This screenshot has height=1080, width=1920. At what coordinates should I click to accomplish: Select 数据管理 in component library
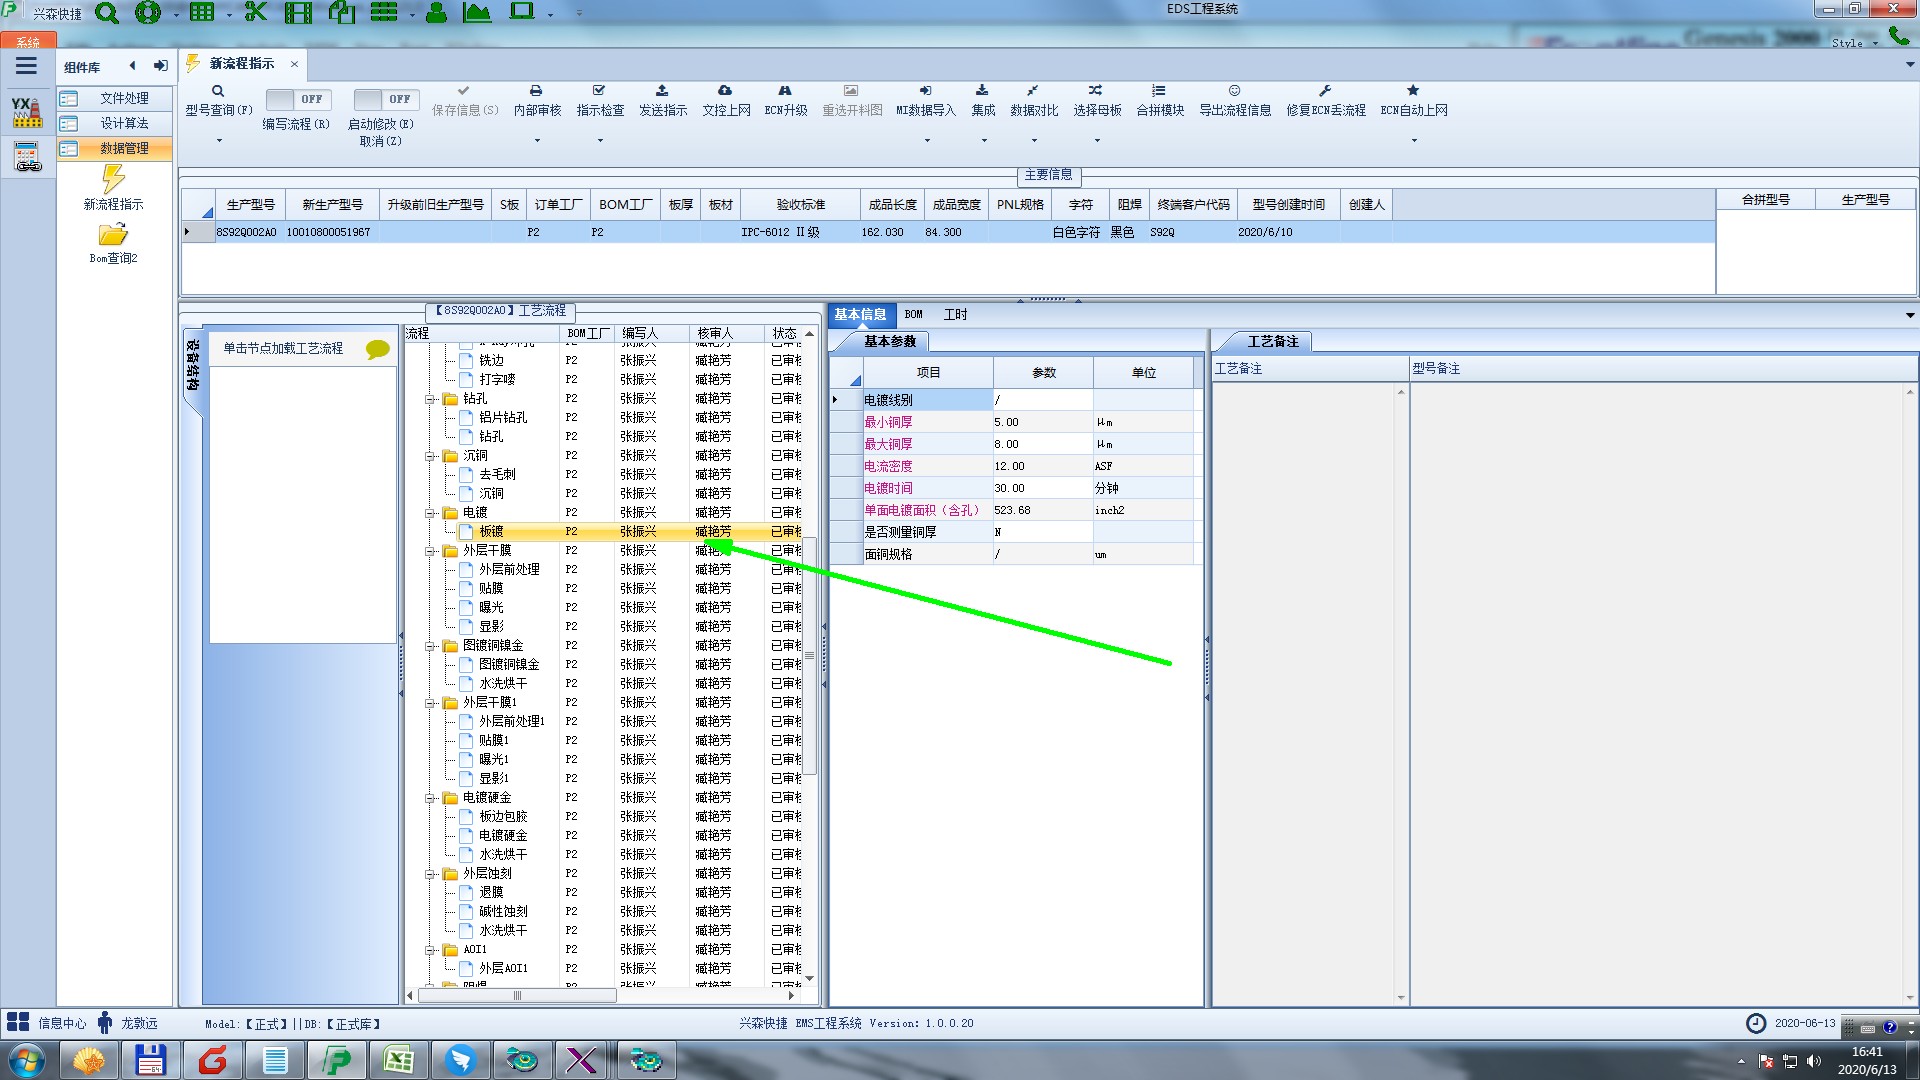pyautogui.click(x=123, y=148)
